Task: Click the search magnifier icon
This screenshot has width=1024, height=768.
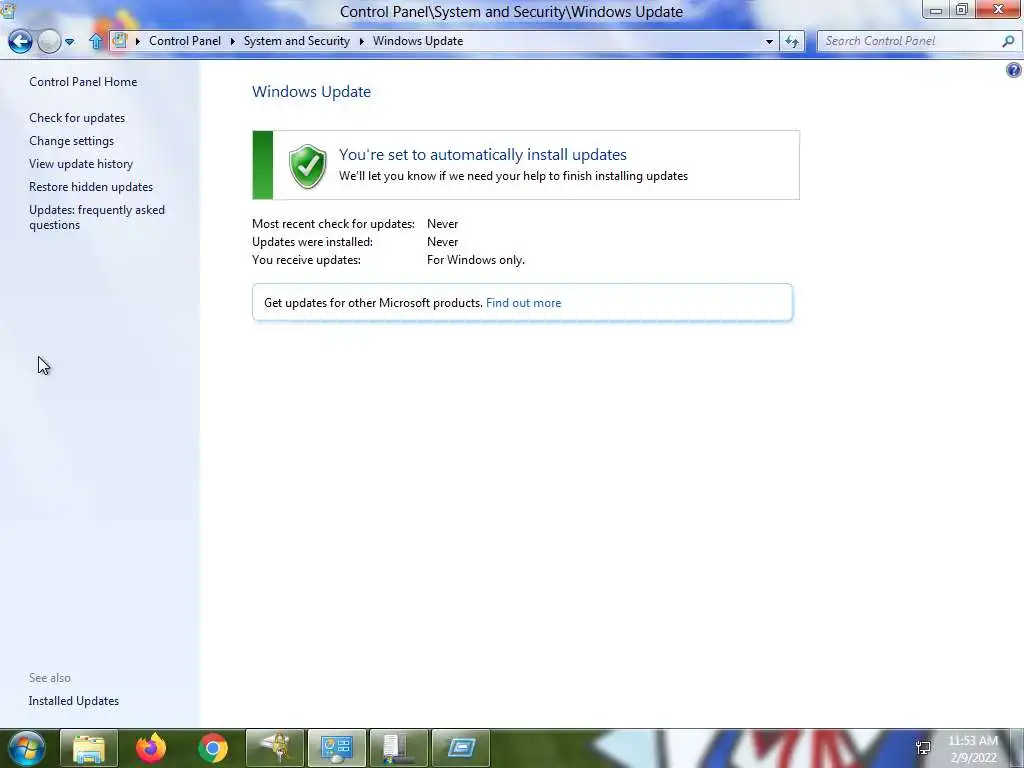Action: pyautogui.click(x=1008, y=41)
